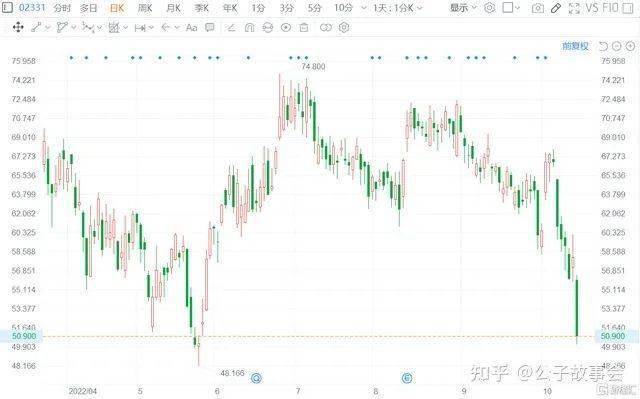Open the 显示 display dropdown

pos(462,8)
